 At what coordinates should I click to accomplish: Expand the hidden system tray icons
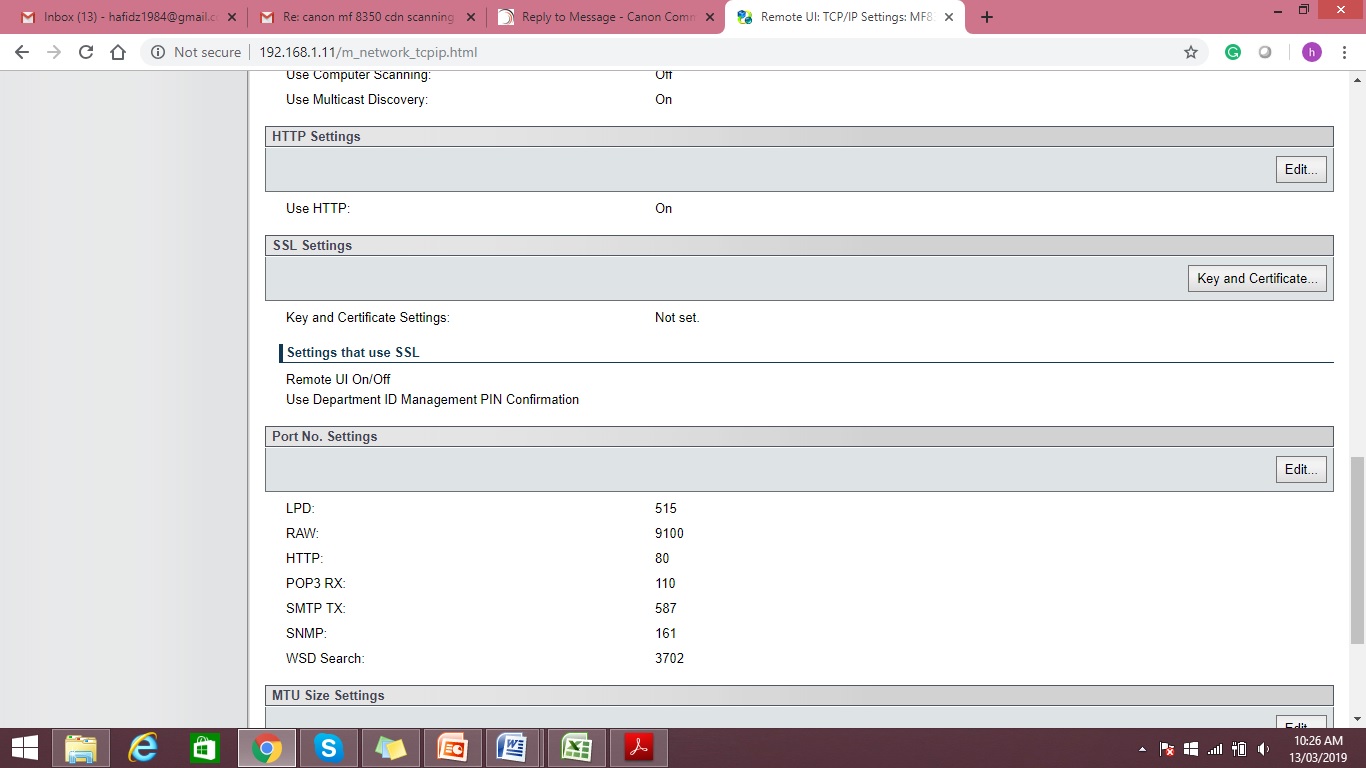[x=1142, y=749]
